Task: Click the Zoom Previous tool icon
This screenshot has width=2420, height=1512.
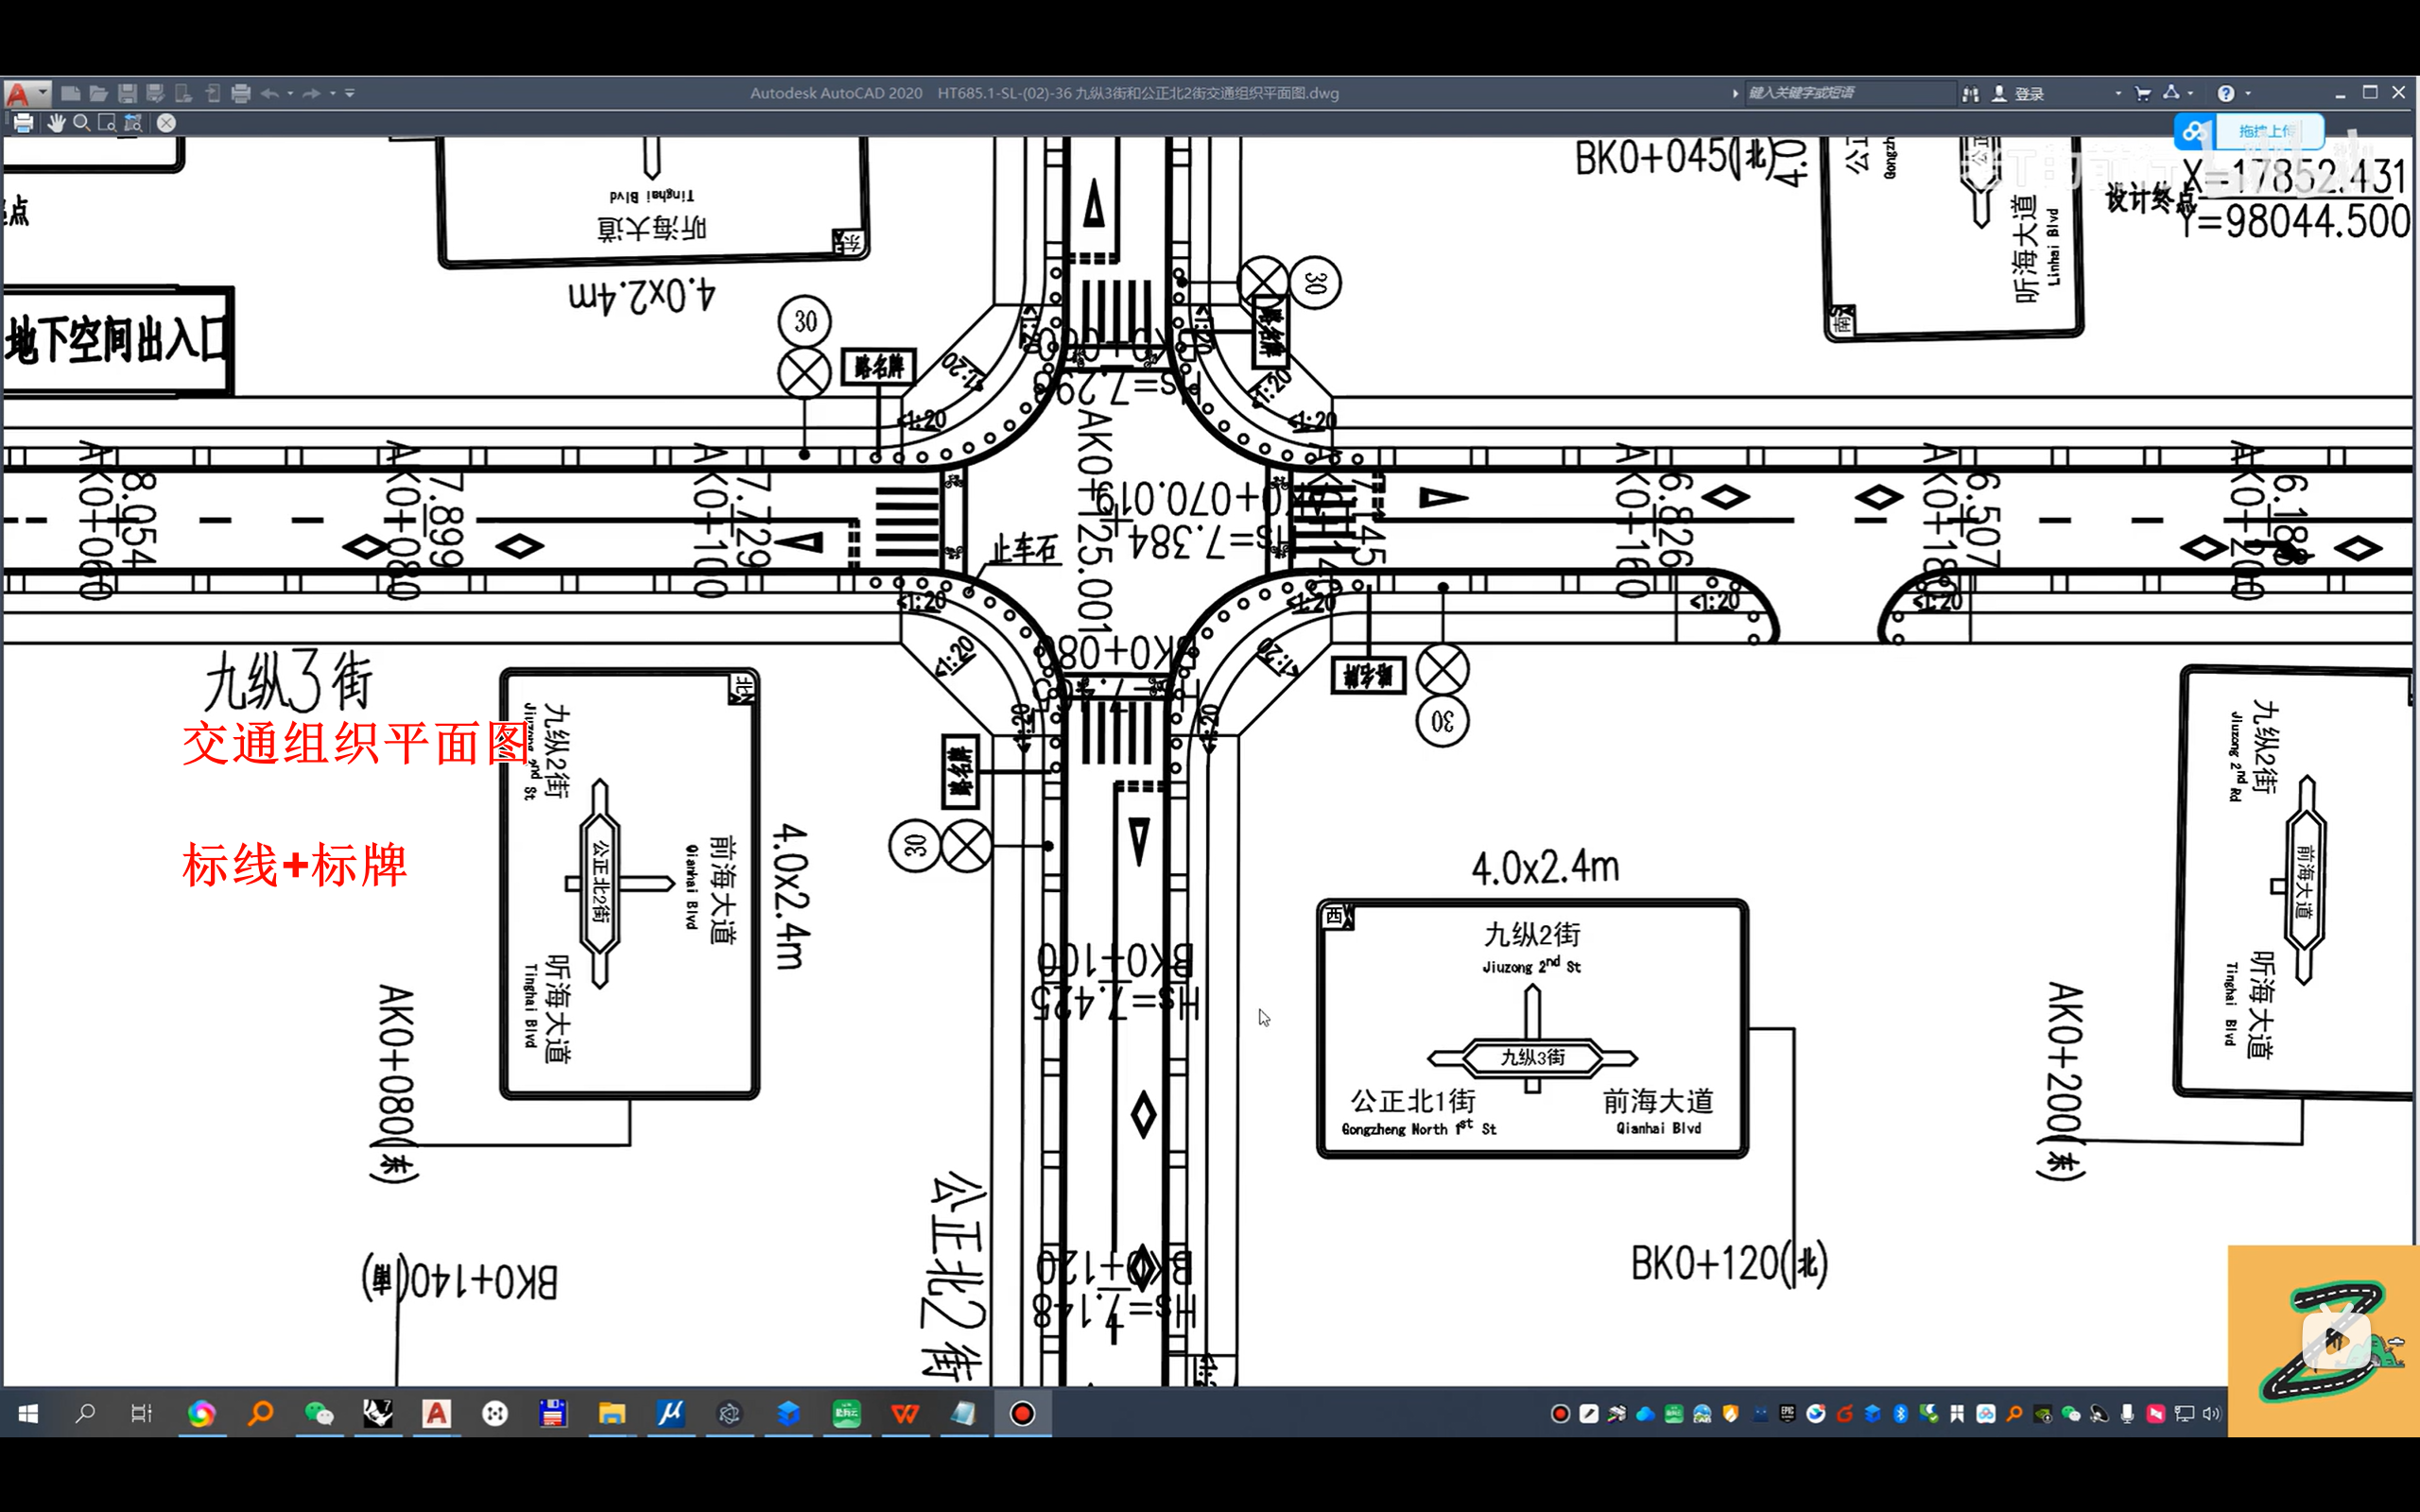Action: click(133, 123)
